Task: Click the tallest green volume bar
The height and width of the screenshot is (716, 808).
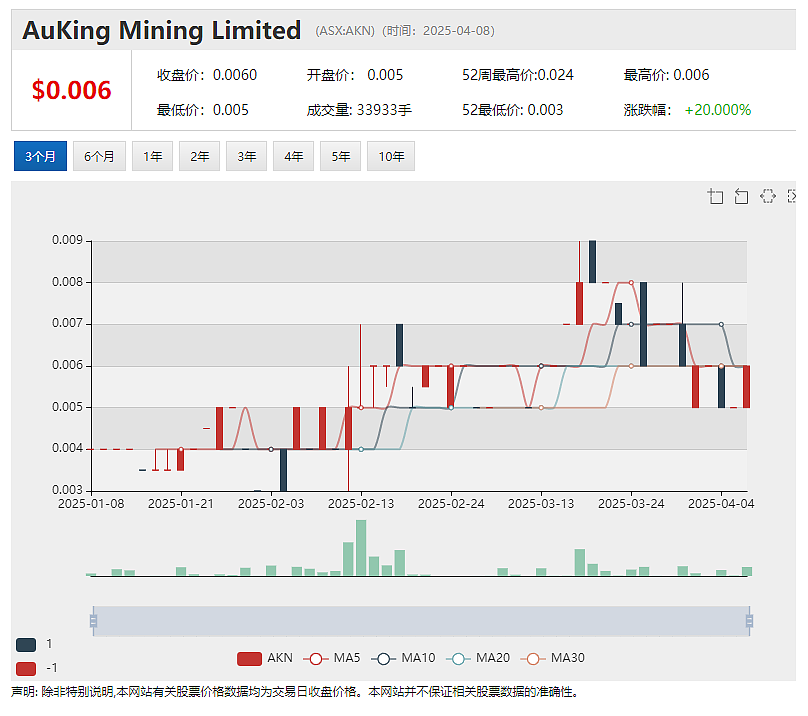Action: point(361,547)
